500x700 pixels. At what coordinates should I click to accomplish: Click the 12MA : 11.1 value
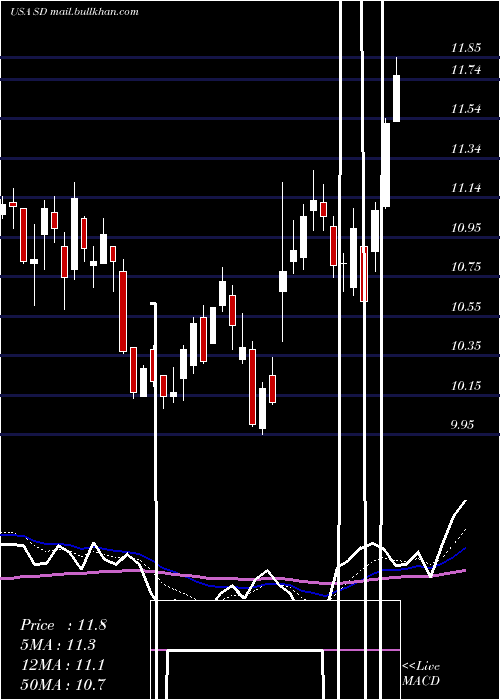(63, 665)
